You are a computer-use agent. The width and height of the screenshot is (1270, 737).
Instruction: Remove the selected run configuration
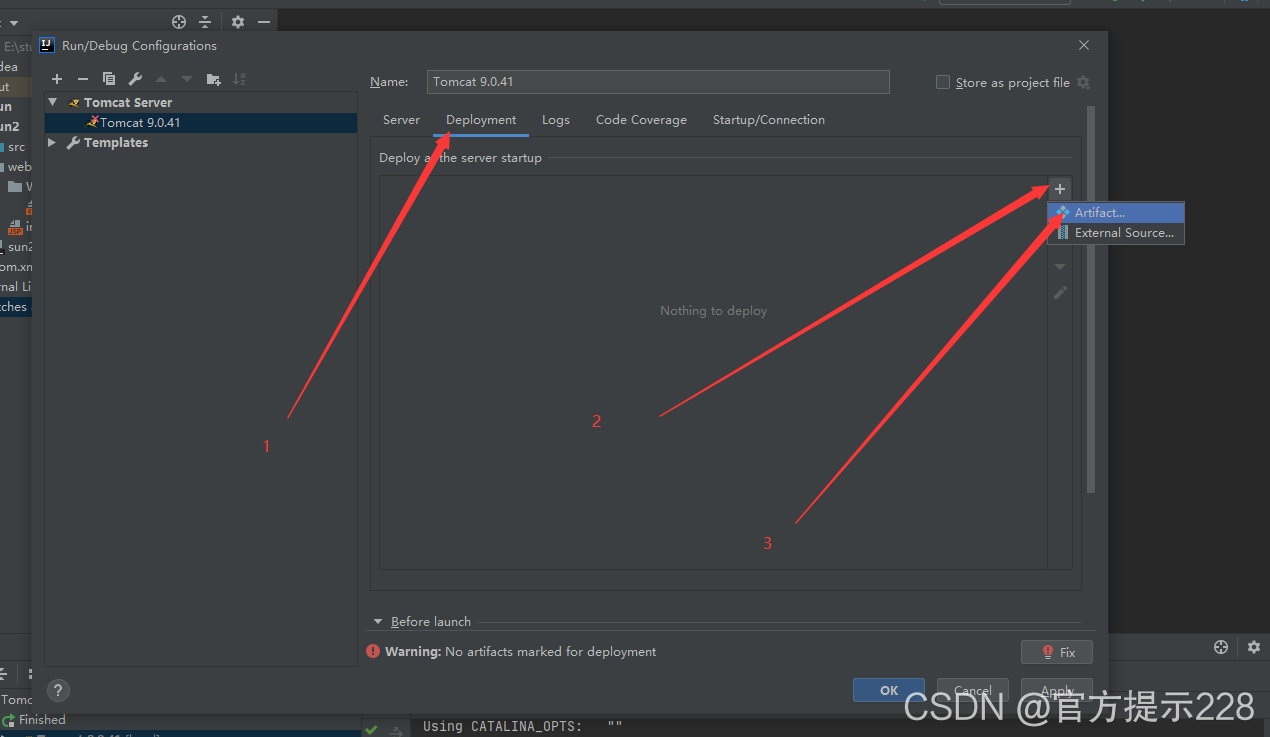(x=83, y=79)
